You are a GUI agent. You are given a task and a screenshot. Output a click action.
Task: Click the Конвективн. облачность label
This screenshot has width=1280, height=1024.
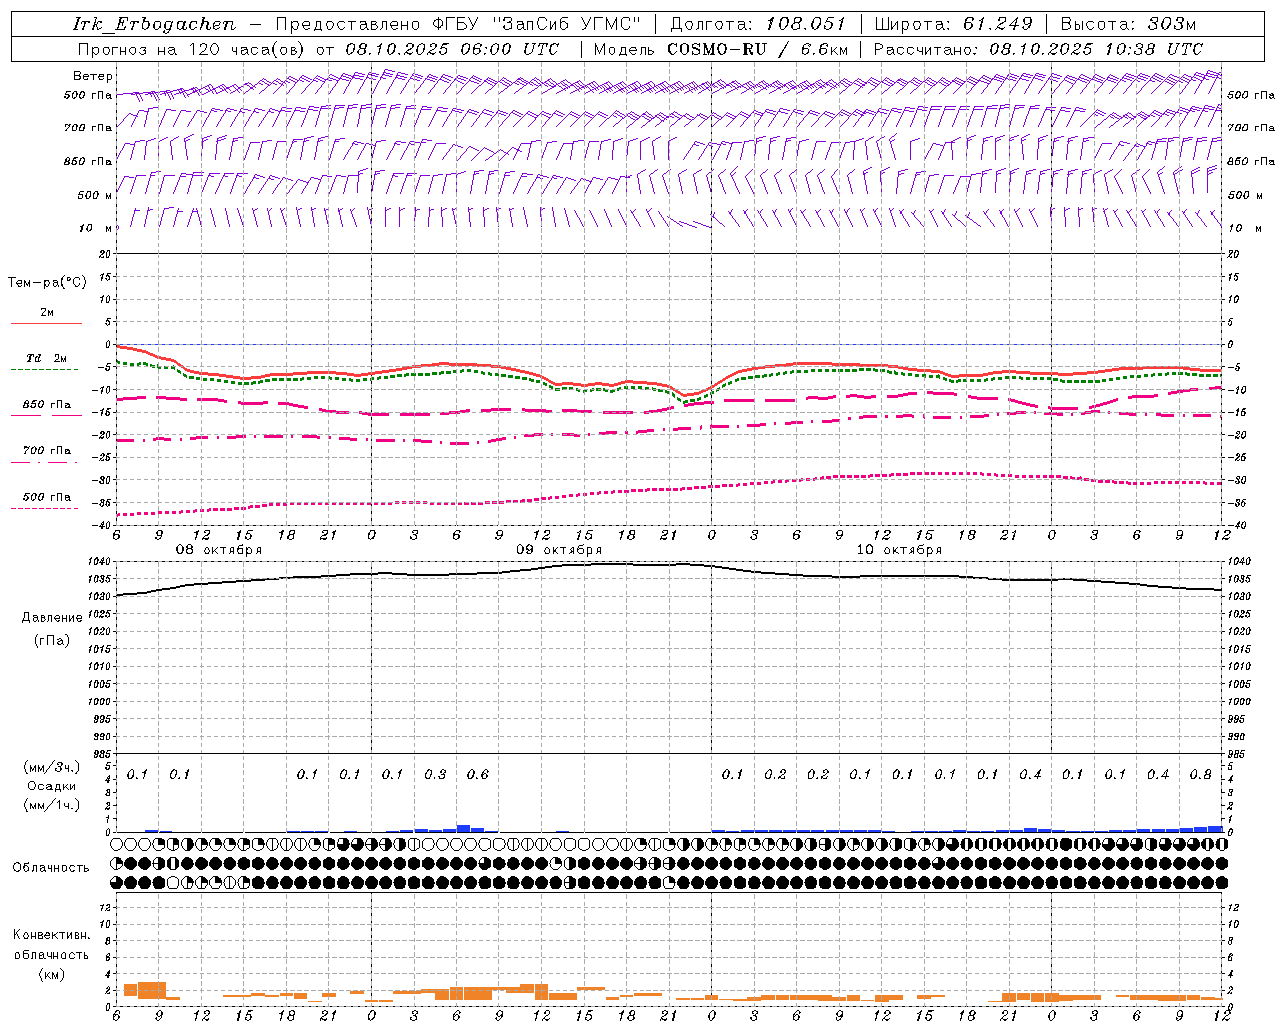51,945
